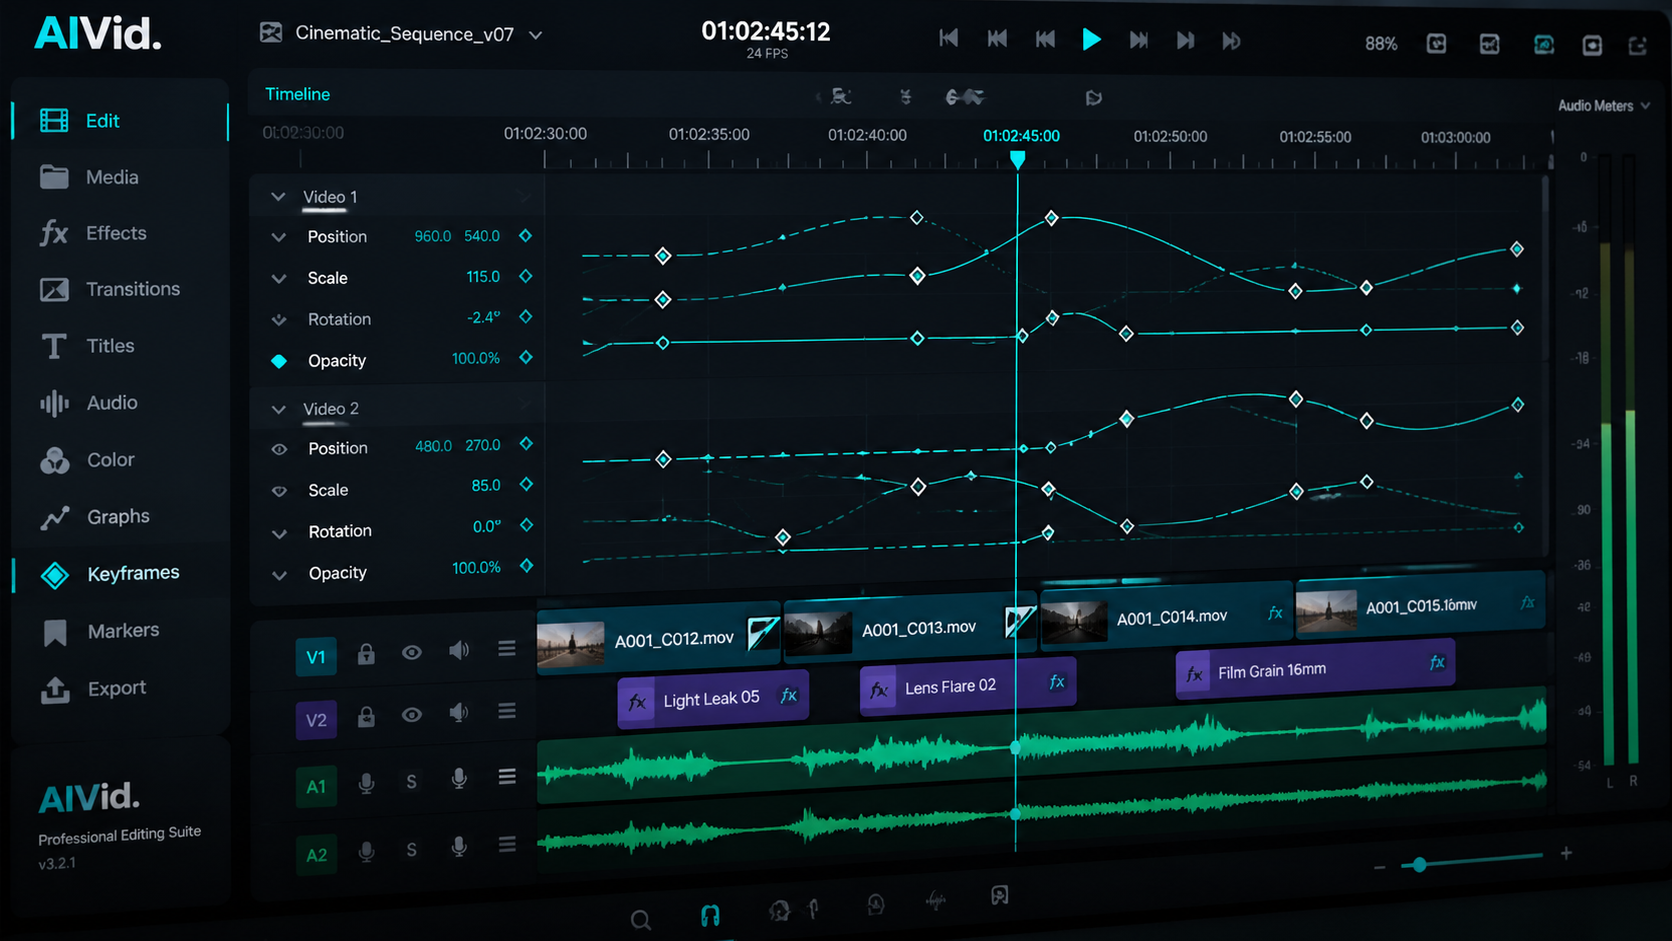Viewport: 1672px width, 941px height.
Task: Collapse the Video 1 keyframe group
Action: click(278, 197)
